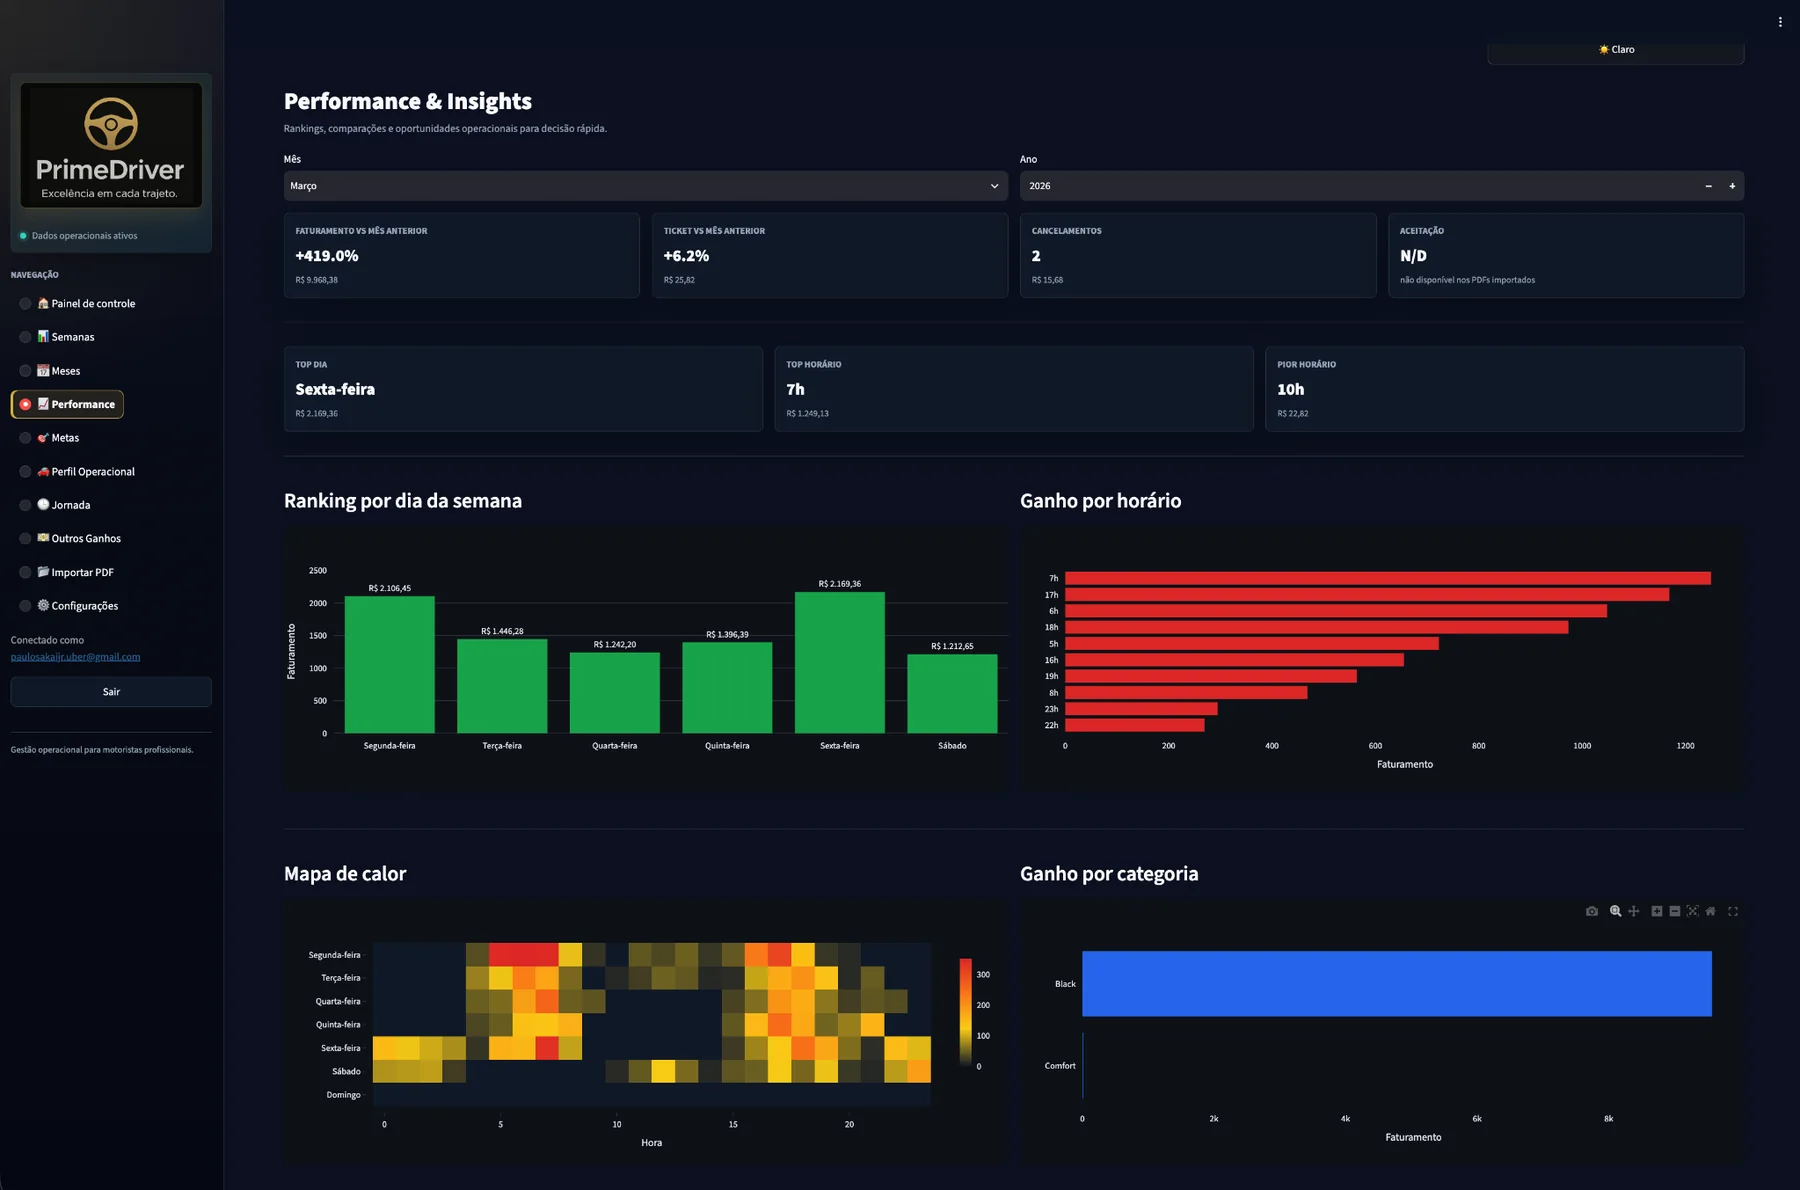Click the Cancelamentos value 2

coord(1036,256)
